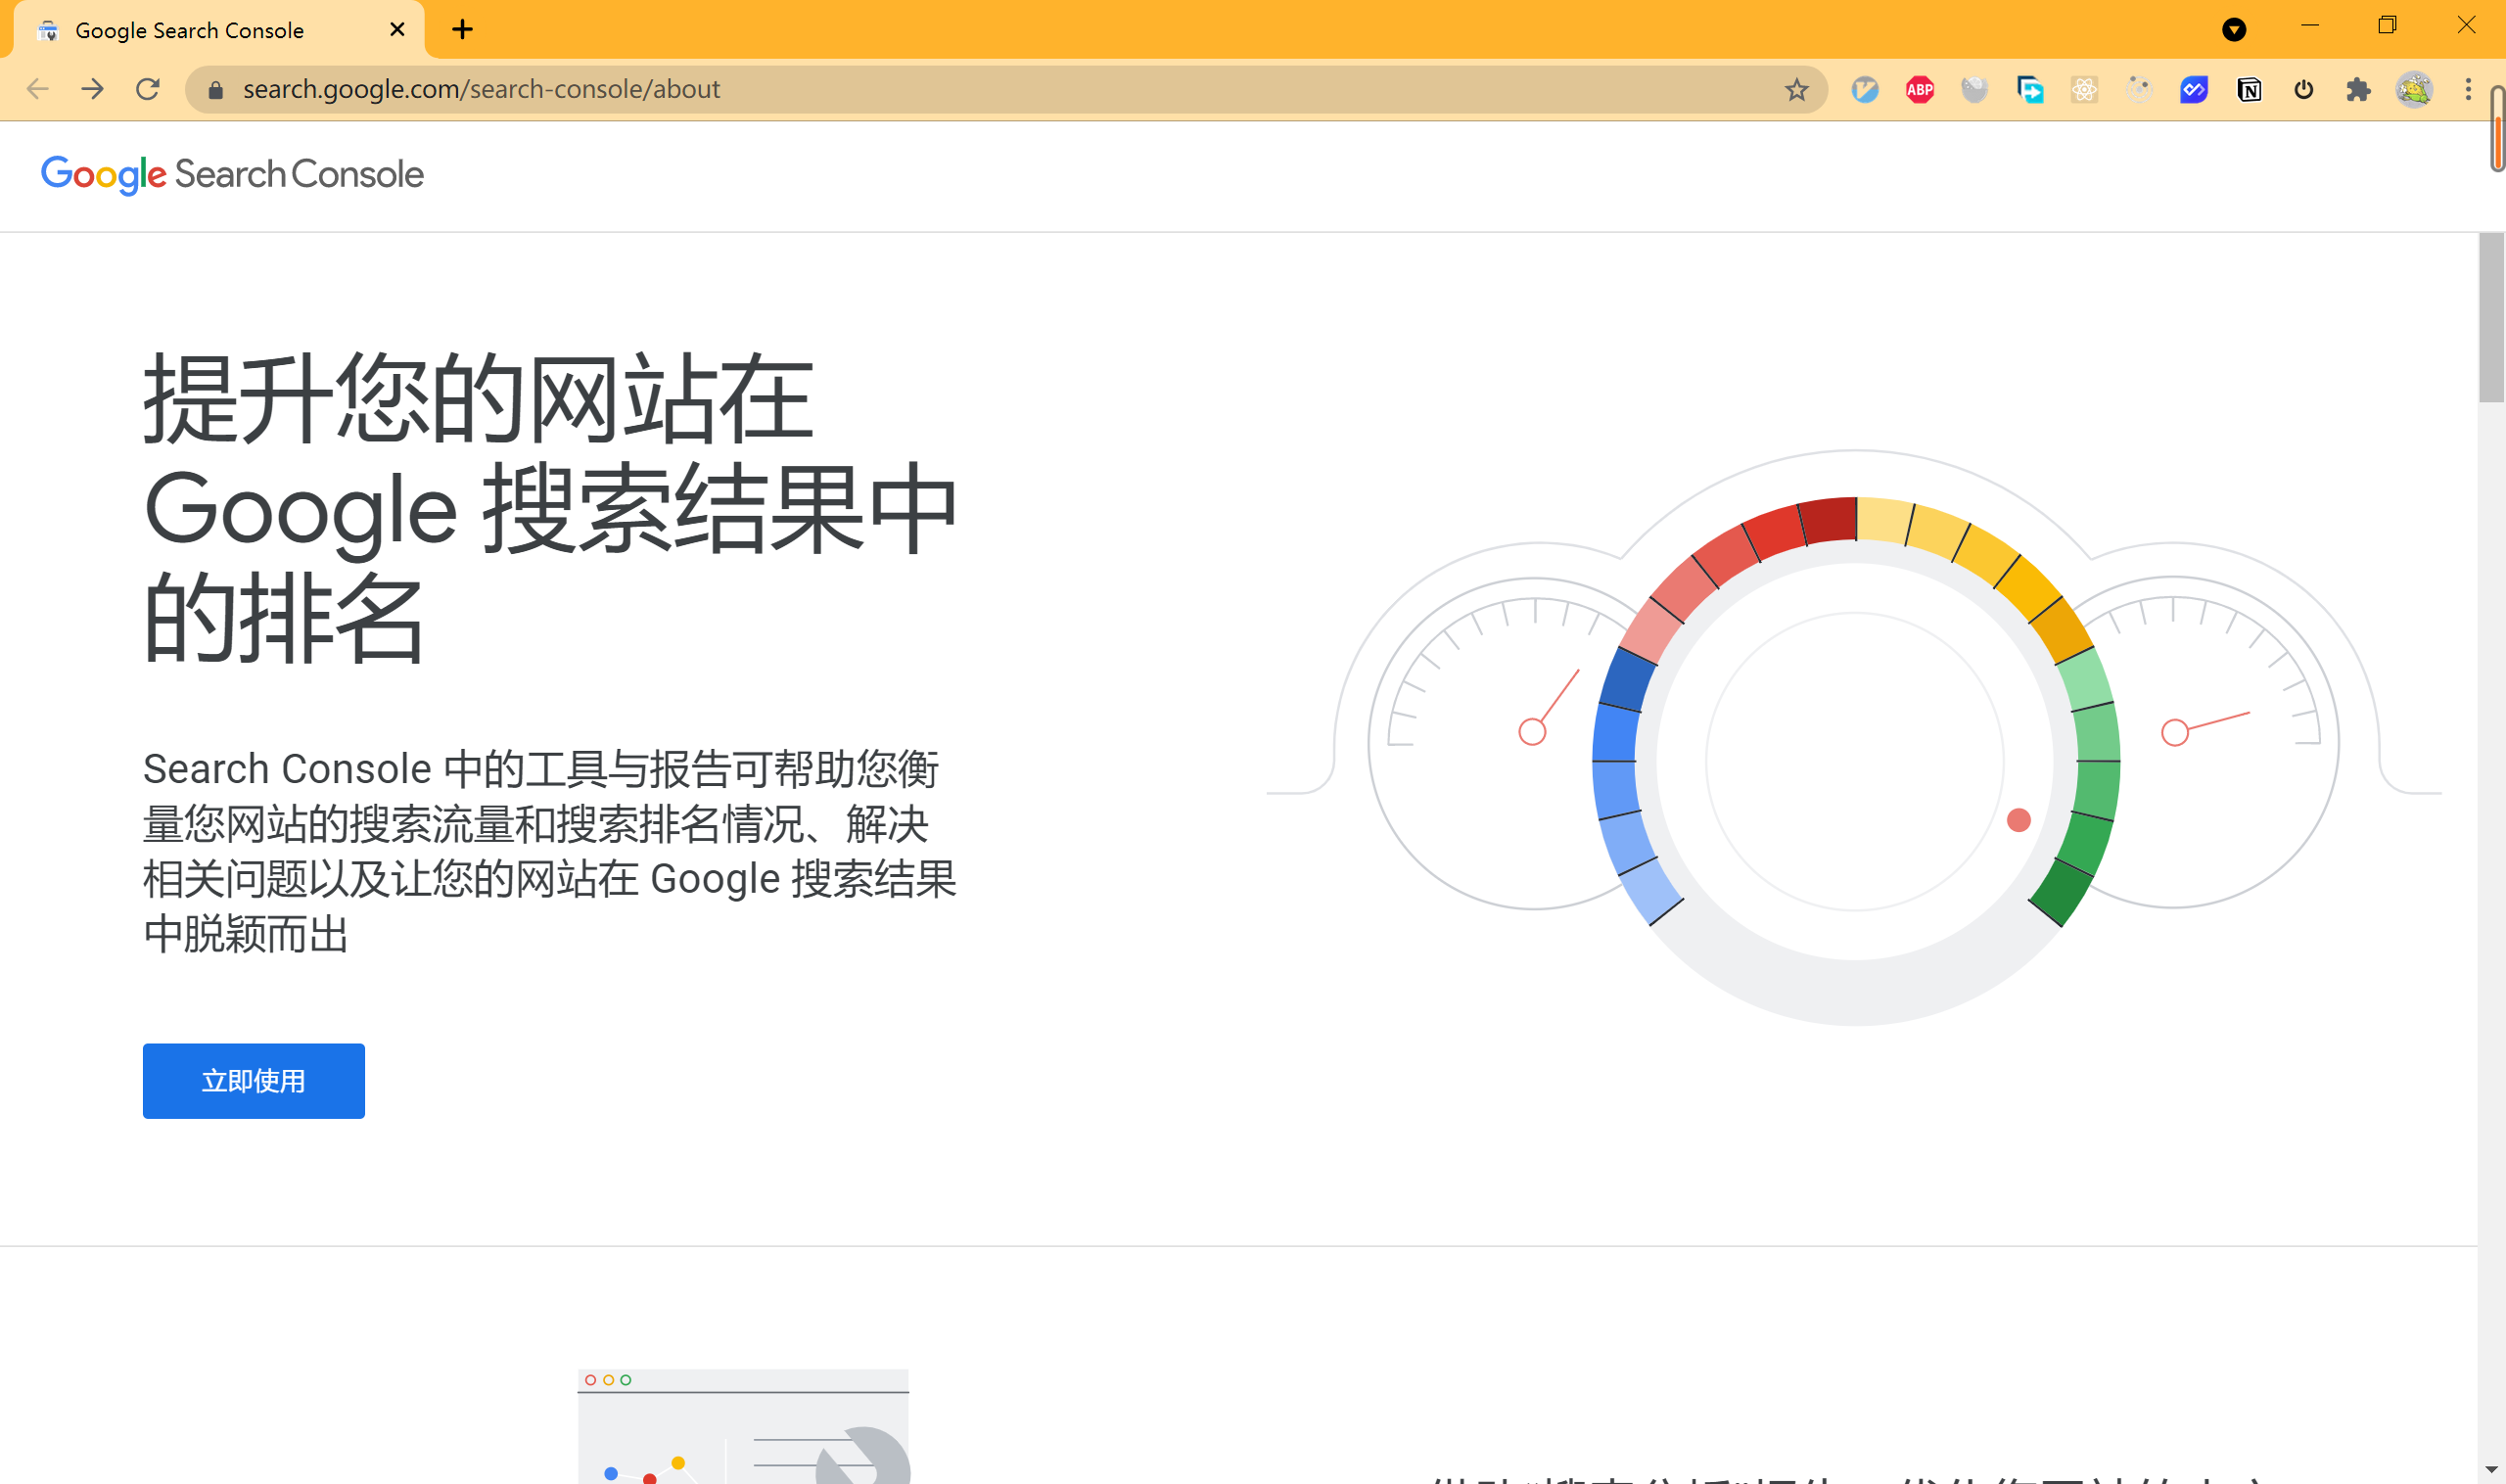The height and width of the screenshot is (1484, 2506).
Task: Open the Notion Web Clipper extension
Action: (2249, 89)
